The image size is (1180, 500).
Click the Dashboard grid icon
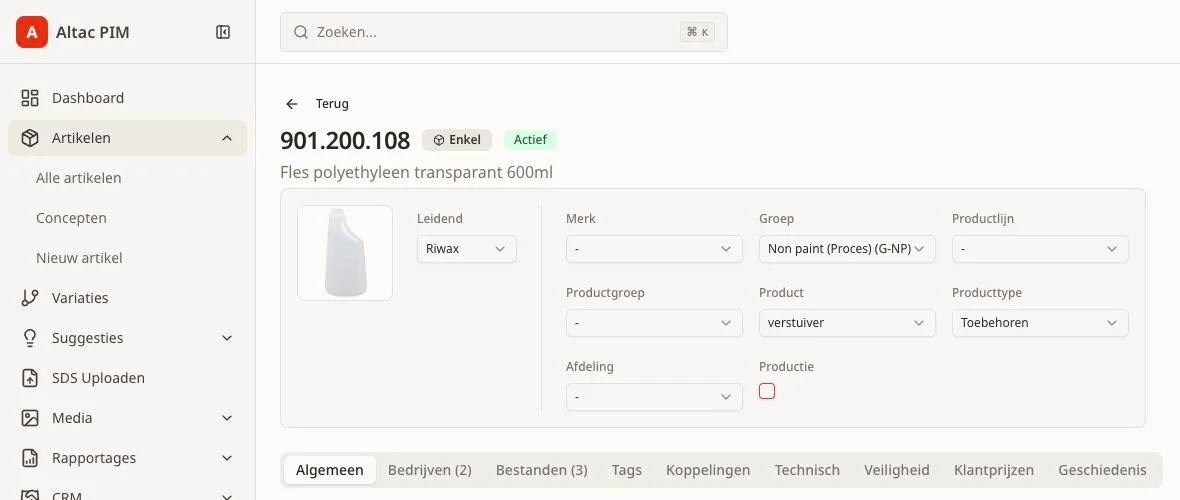[x=30, y=98]
